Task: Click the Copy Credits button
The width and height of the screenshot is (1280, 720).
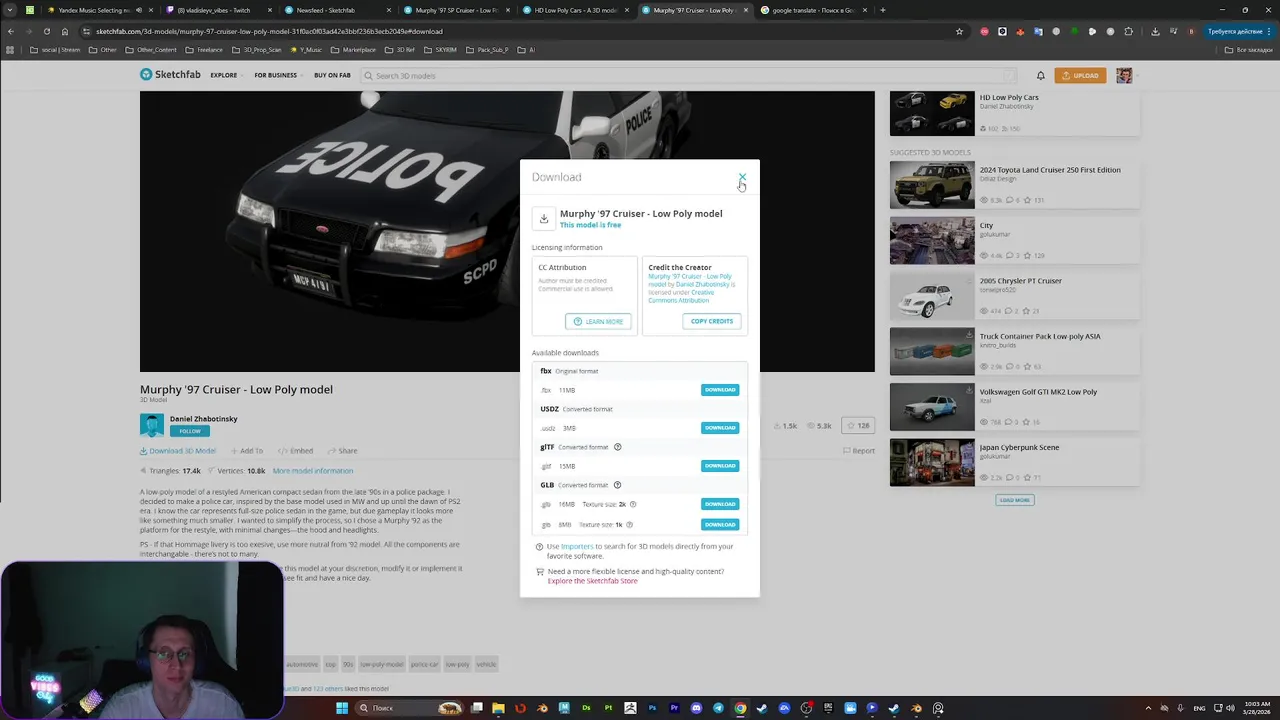Action: (712, 321)
